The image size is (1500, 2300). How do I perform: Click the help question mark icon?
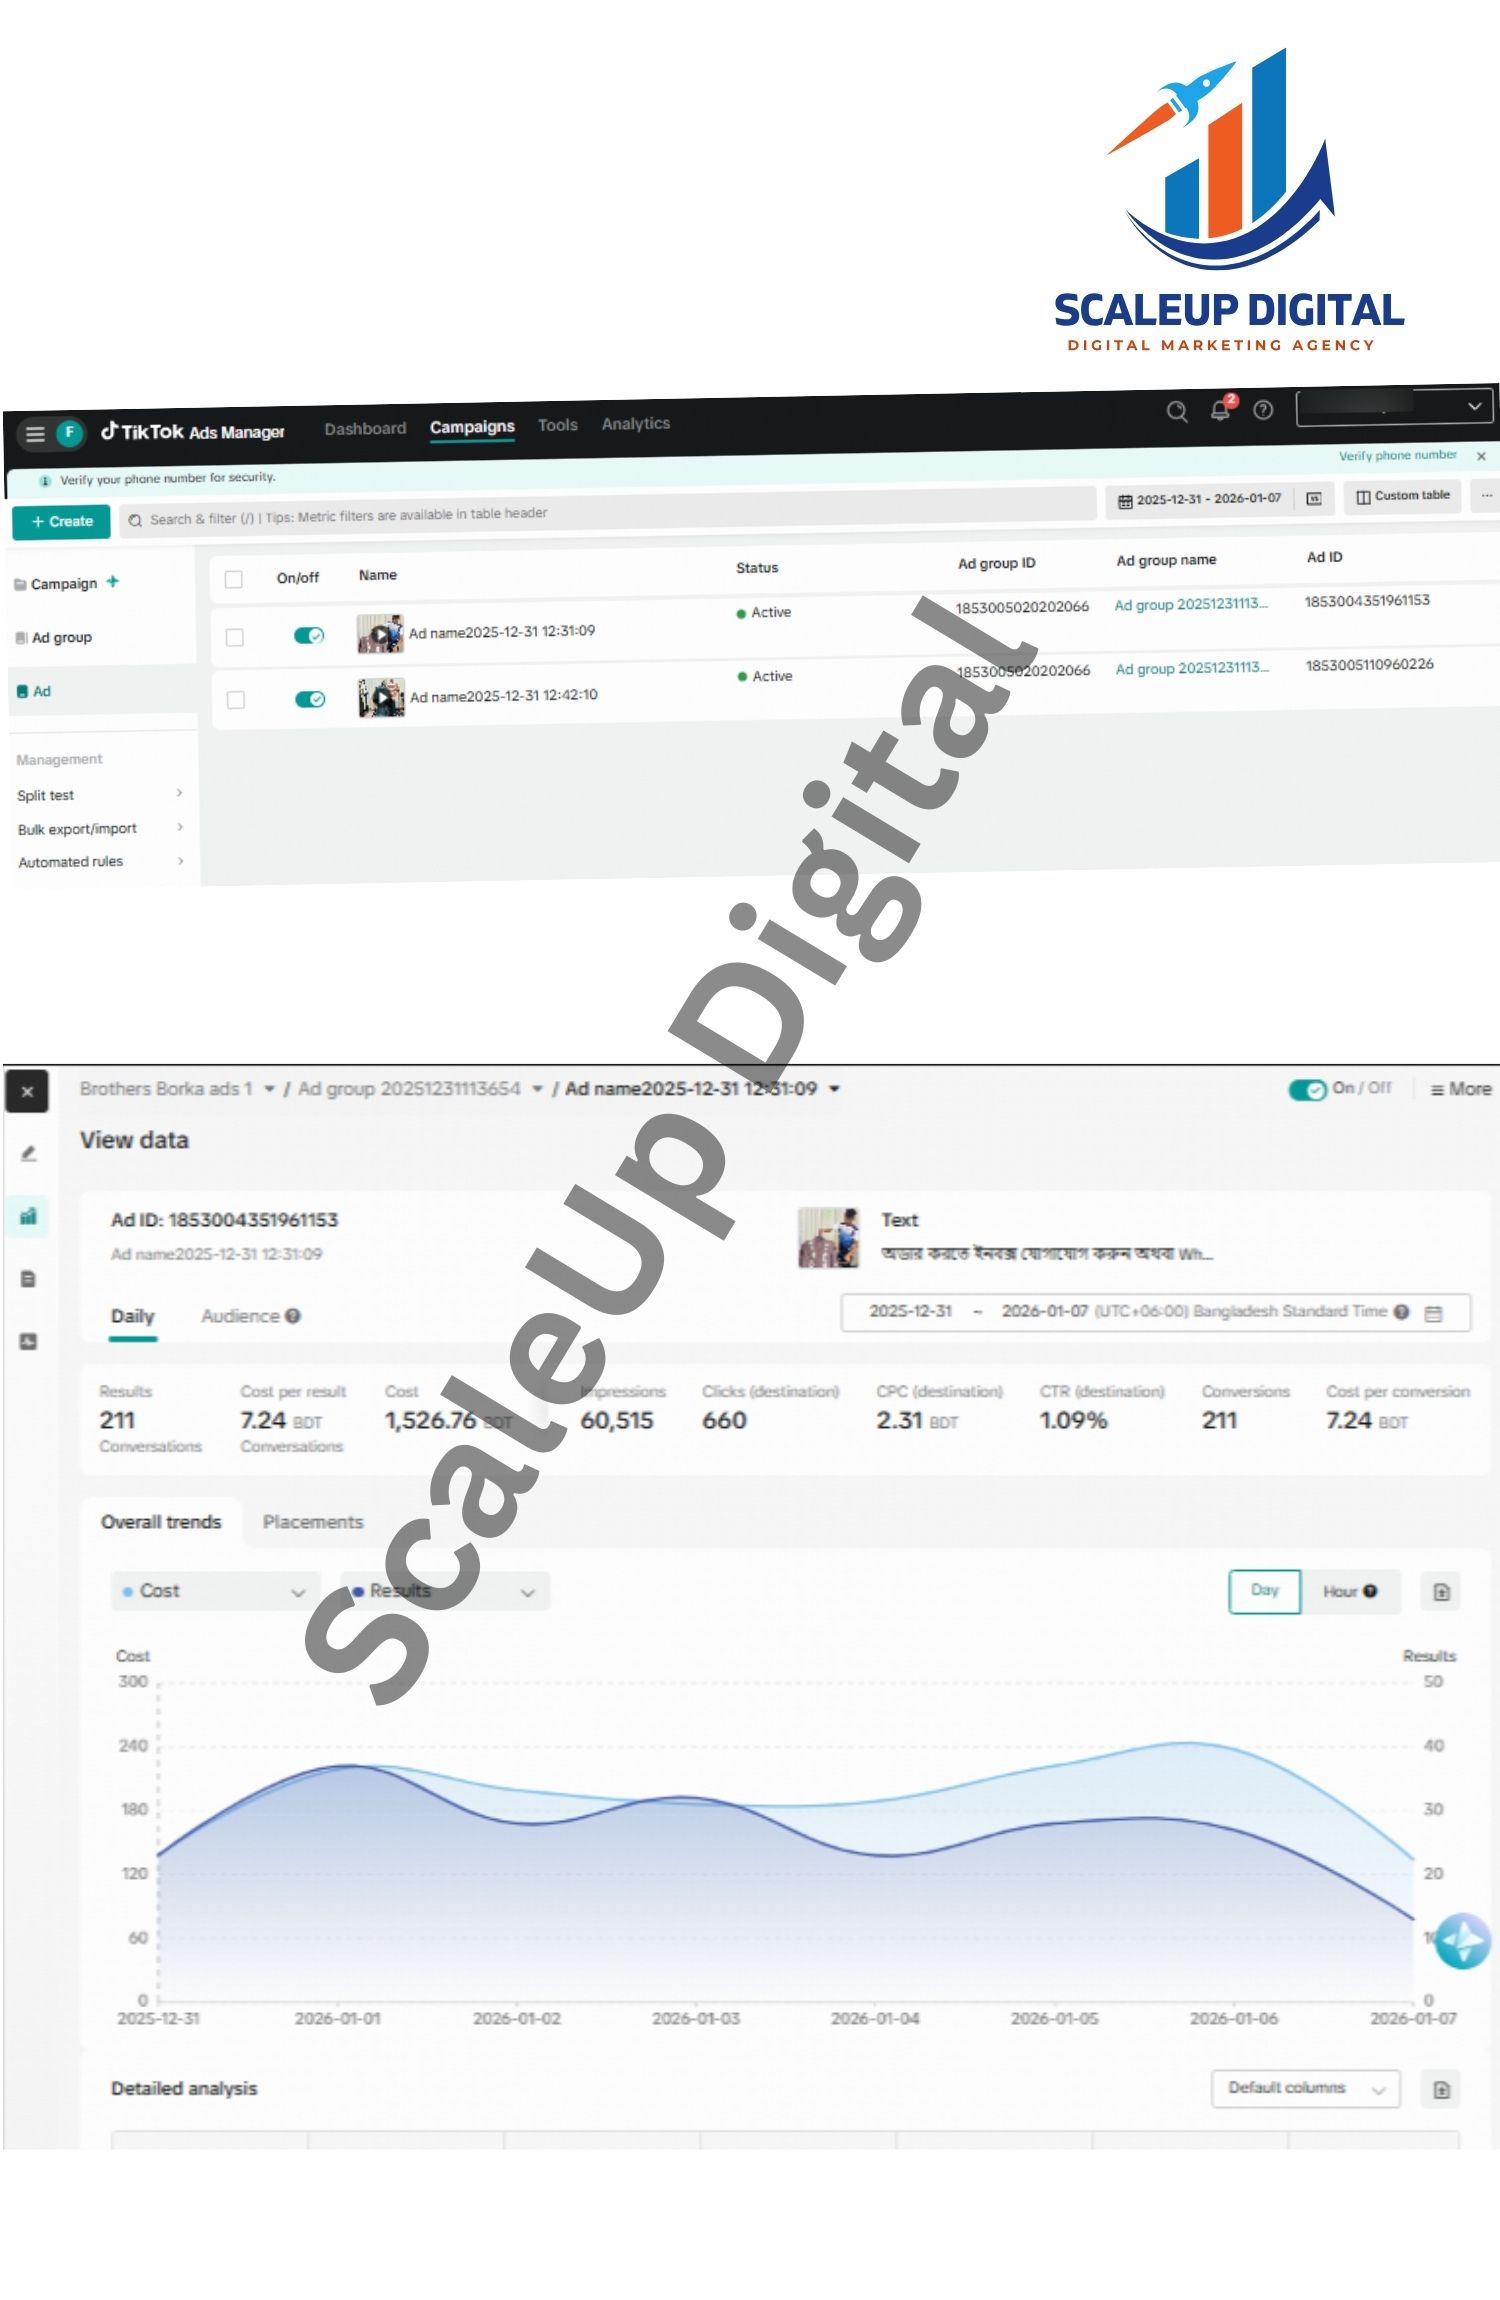(1263, 410)
